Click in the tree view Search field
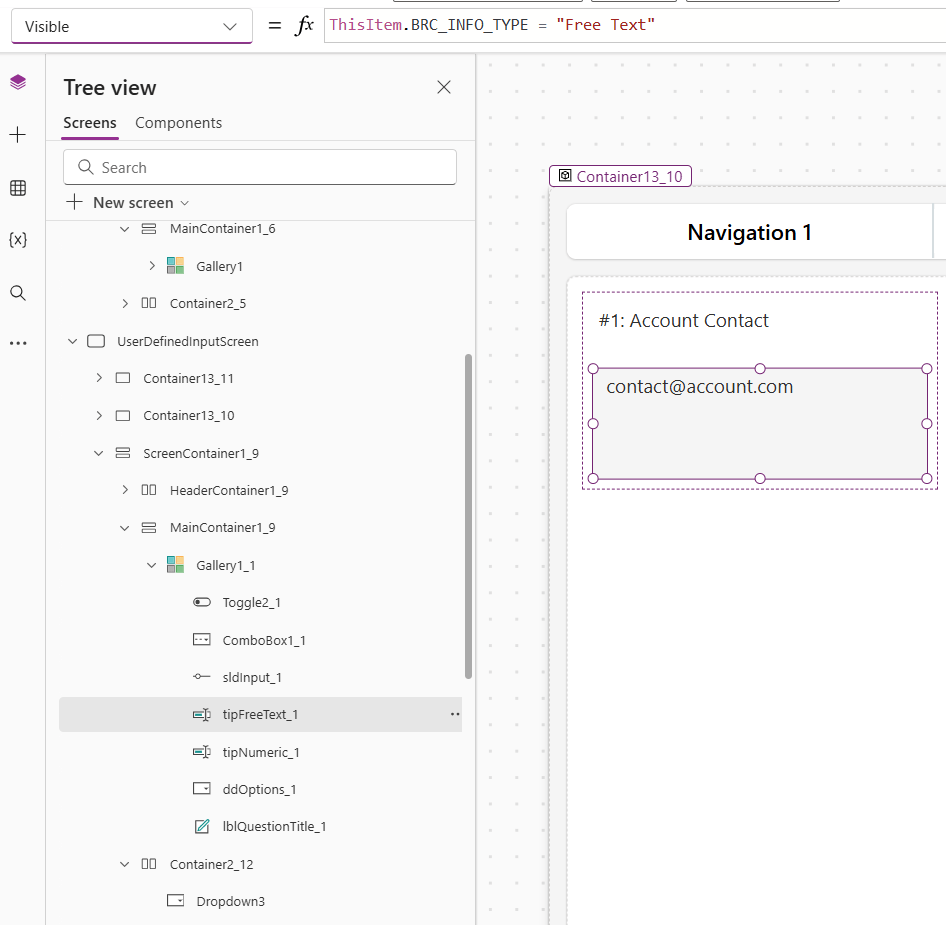The image size is (946, 925). point(260,168)
